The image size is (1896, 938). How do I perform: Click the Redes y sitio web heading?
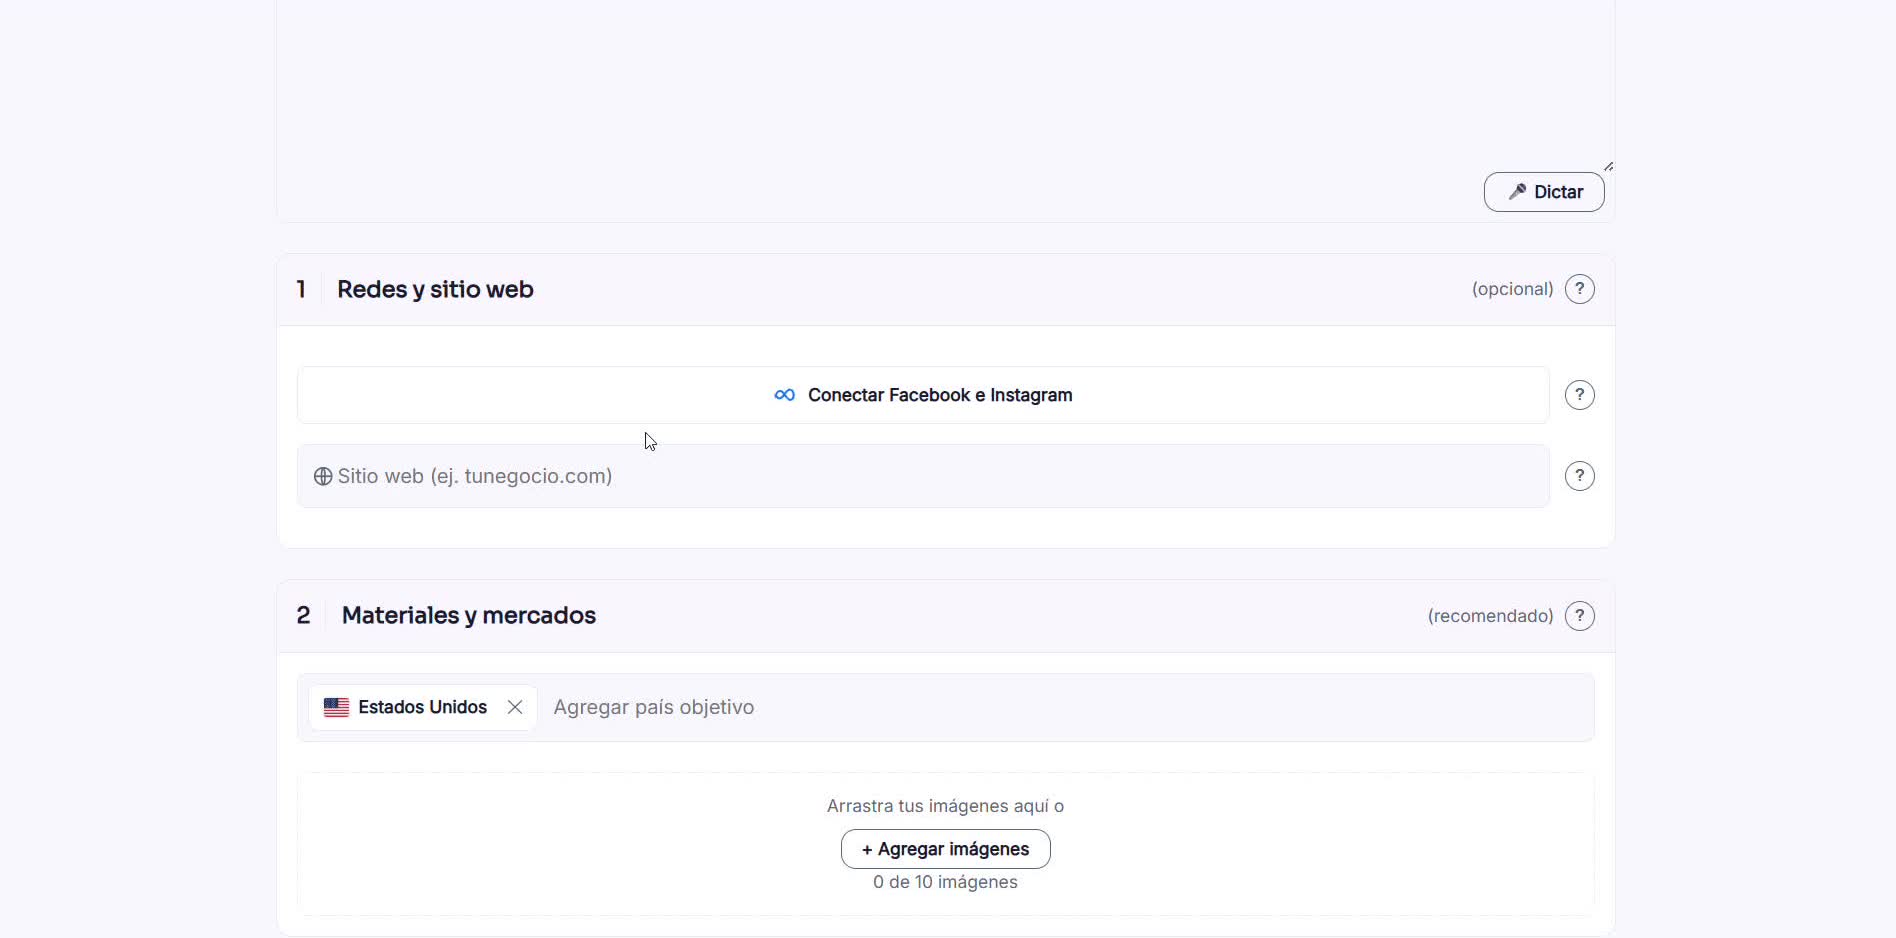pyautogui.click(x=435, y=289)
